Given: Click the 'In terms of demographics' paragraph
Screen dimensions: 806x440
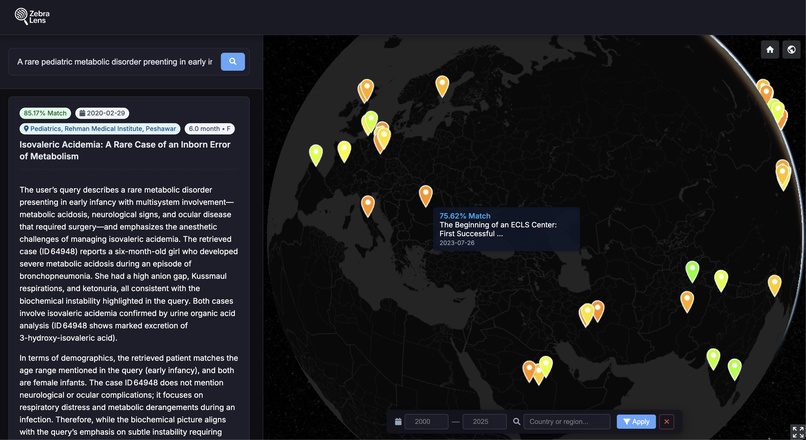Looking at the screenshot, I should coord(129,395).
